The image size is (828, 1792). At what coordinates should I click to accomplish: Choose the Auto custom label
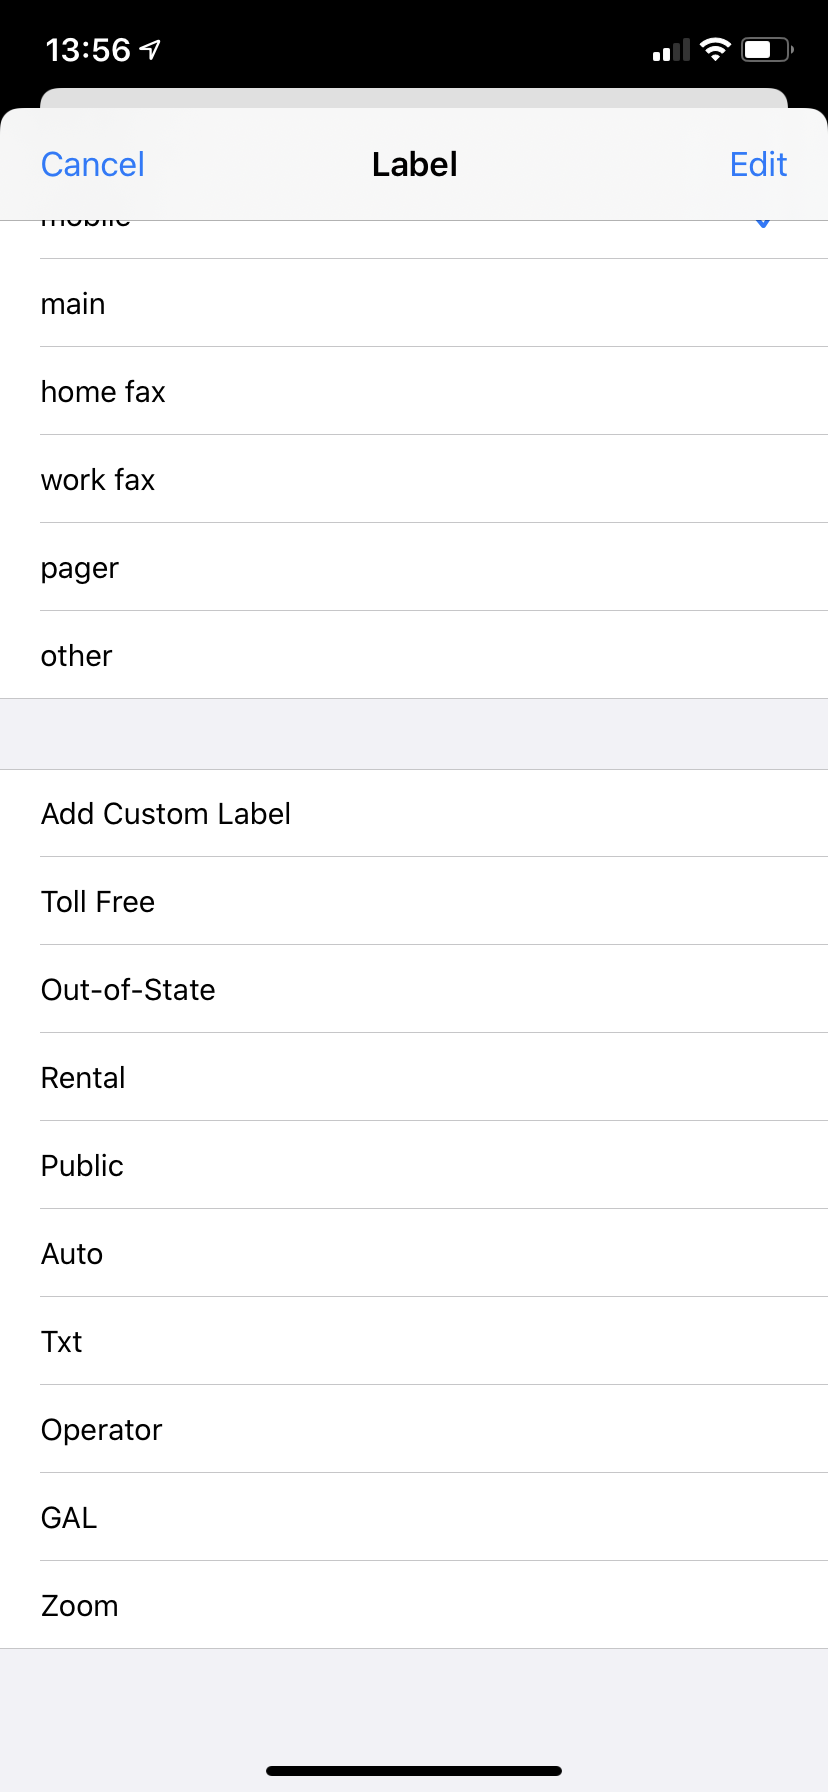[x=414, y=1253]
